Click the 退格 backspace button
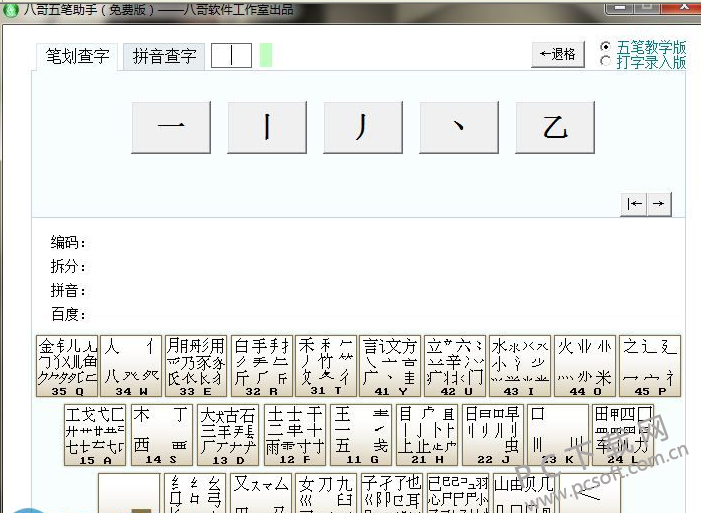 (558, 55)
